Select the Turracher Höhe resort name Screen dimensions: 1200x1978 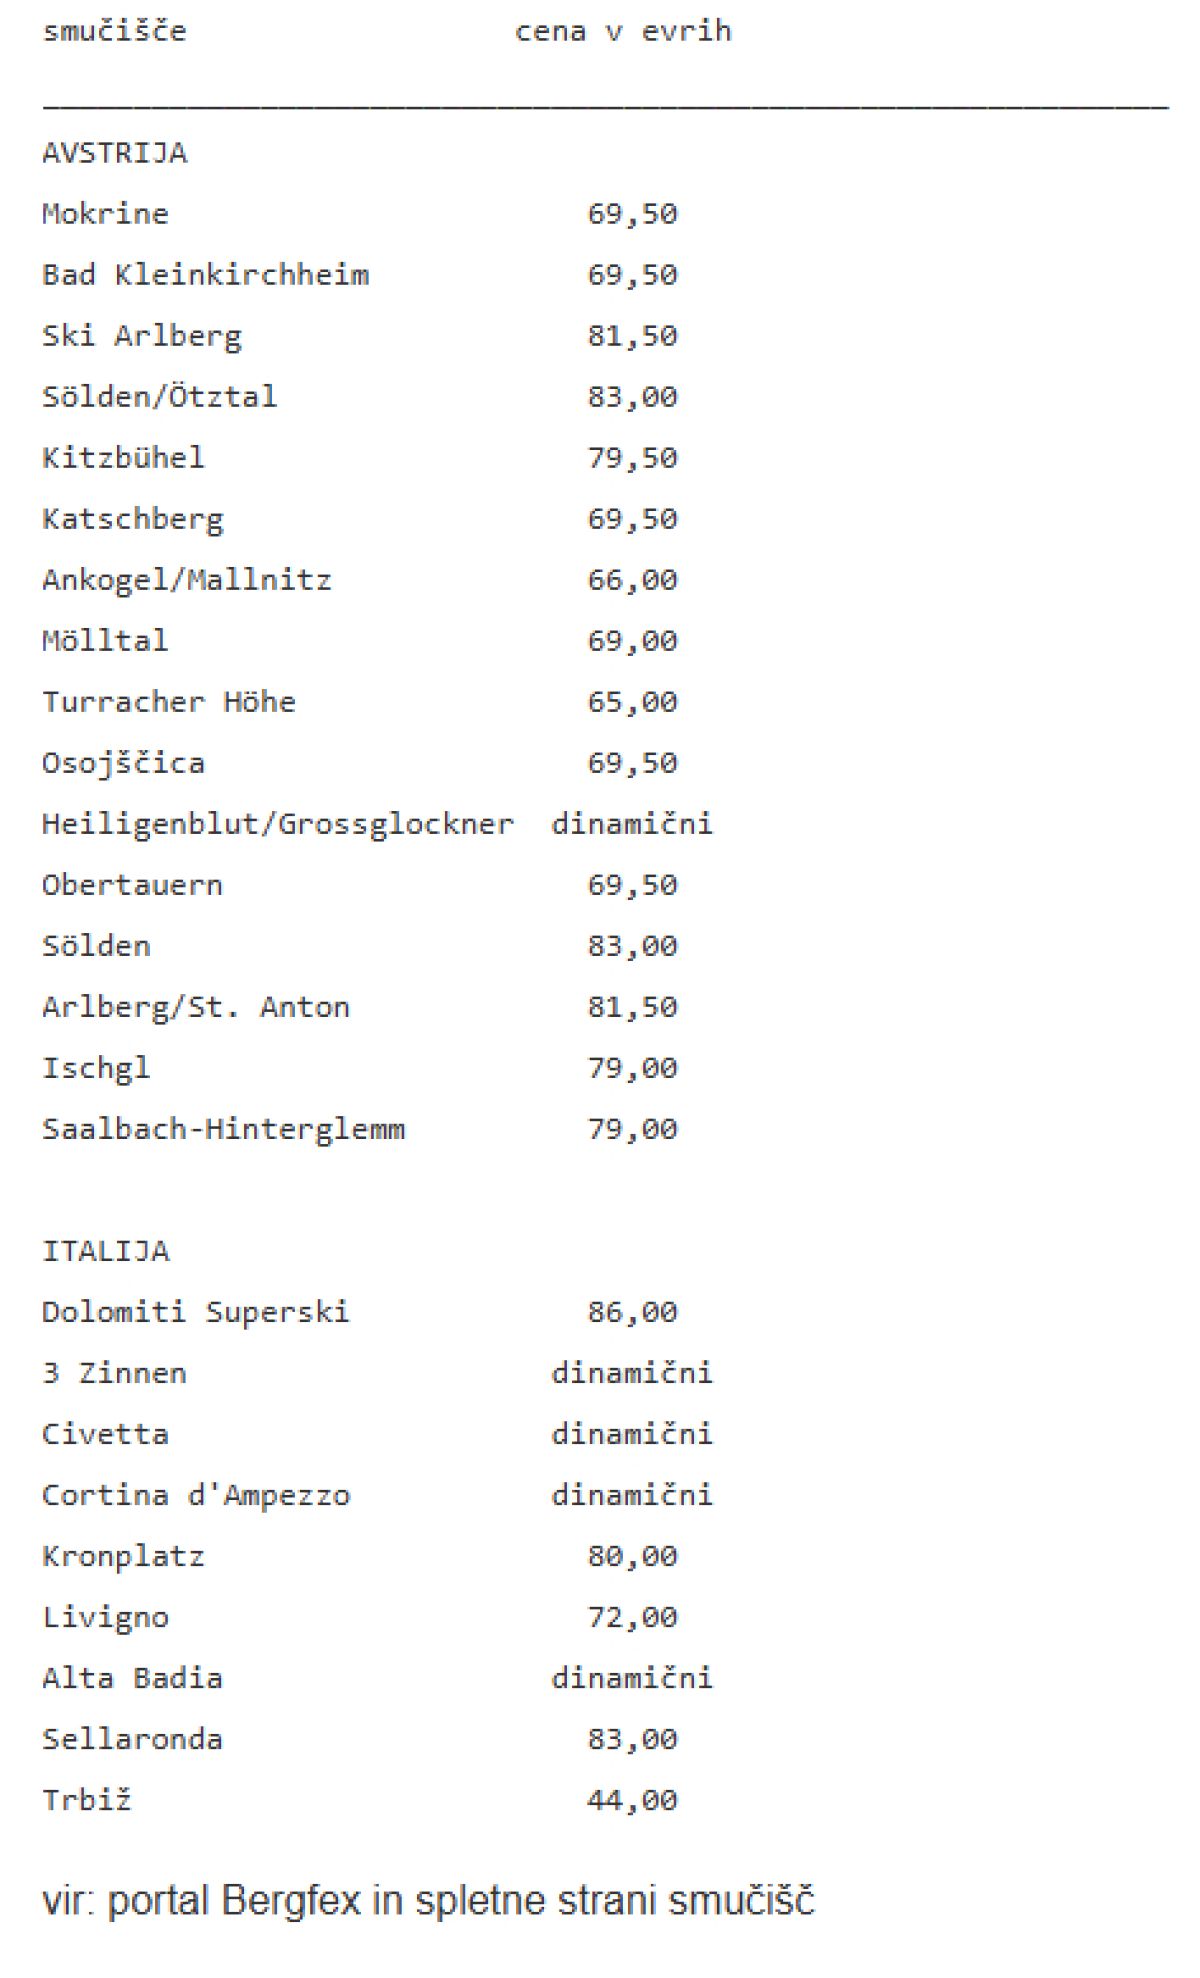tap(168, 702)
